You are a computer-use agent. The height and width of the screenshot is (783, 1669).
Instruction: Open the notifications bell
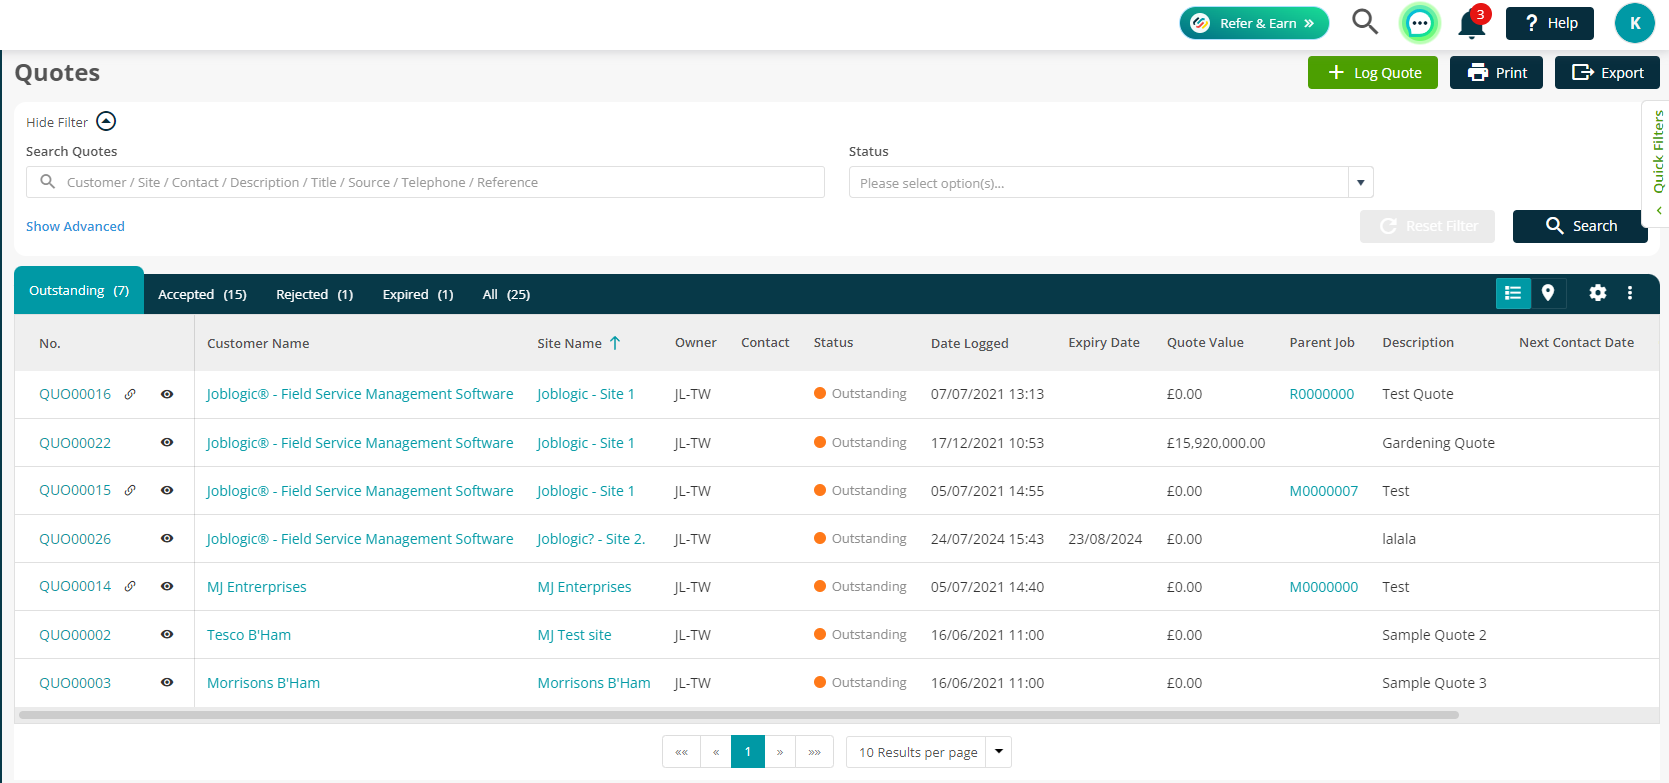1472,23
